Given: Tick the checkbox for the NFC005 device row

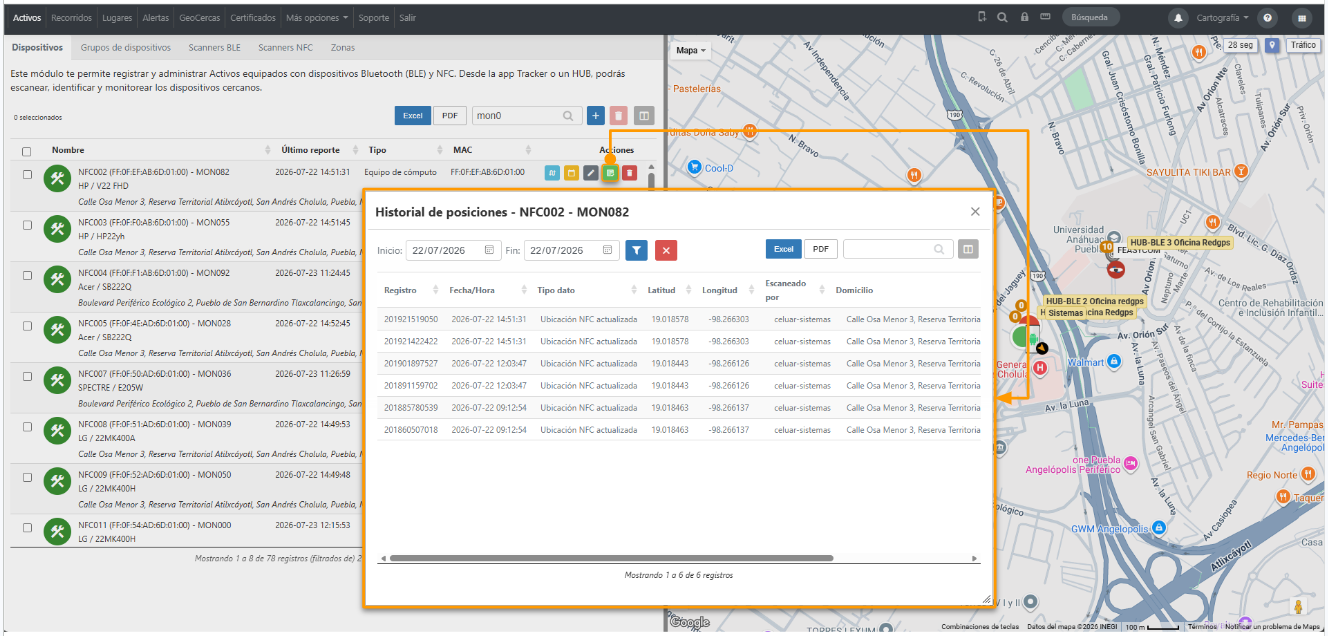Looking at the screenshot, I should pyautogui.click(x=27, y=324).
